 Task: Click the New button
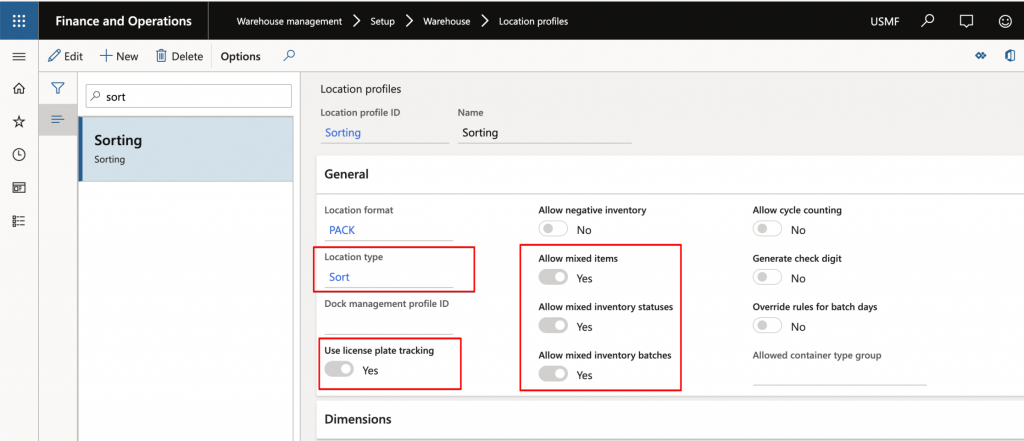click(x=119, y=56)
